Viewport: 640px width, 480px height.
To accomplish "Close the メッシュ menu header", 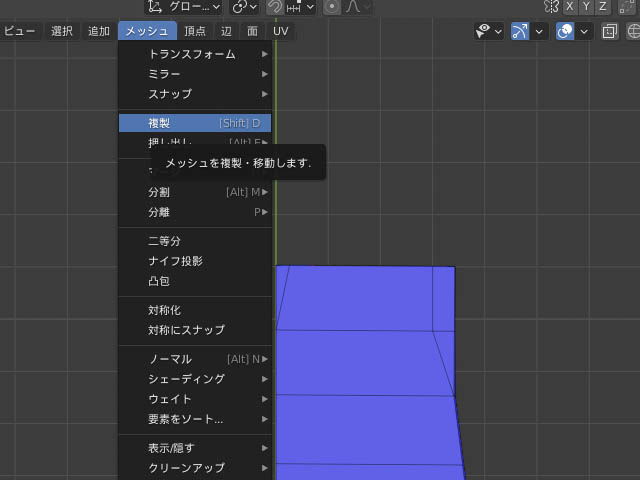I will 147,31.
